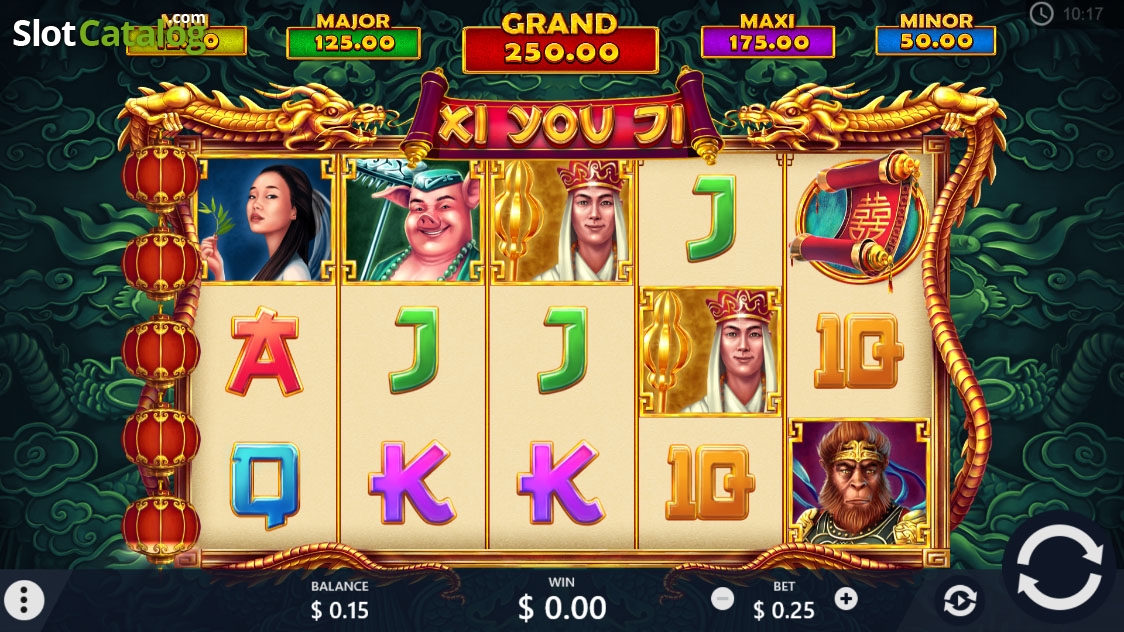1124x632 pixels.
Task: Open the three-dot menu
Action: (x=24, y=600)
